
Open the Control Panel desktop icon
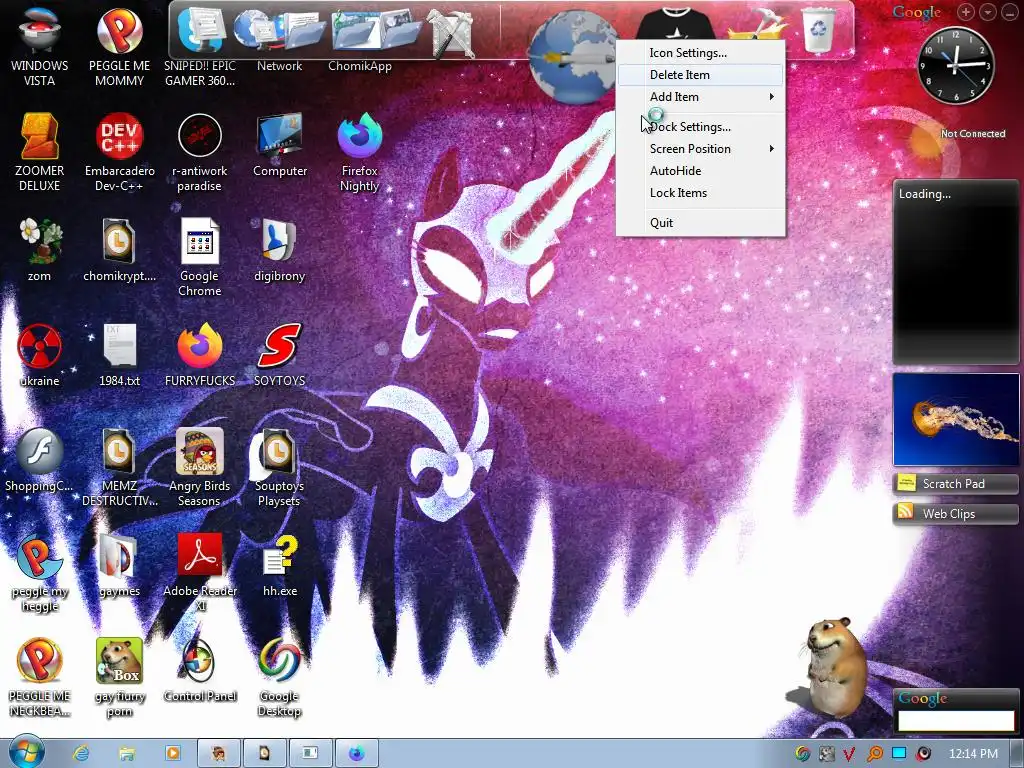coord(199,671)
